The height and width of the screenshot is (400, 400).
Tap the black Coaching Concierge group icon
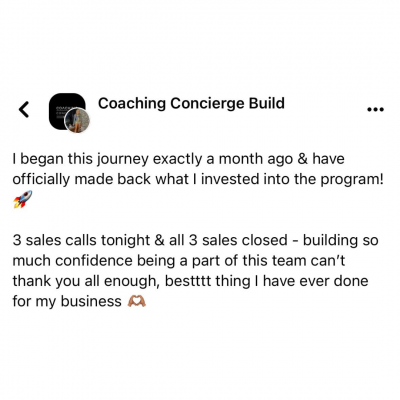coord(67,111)
